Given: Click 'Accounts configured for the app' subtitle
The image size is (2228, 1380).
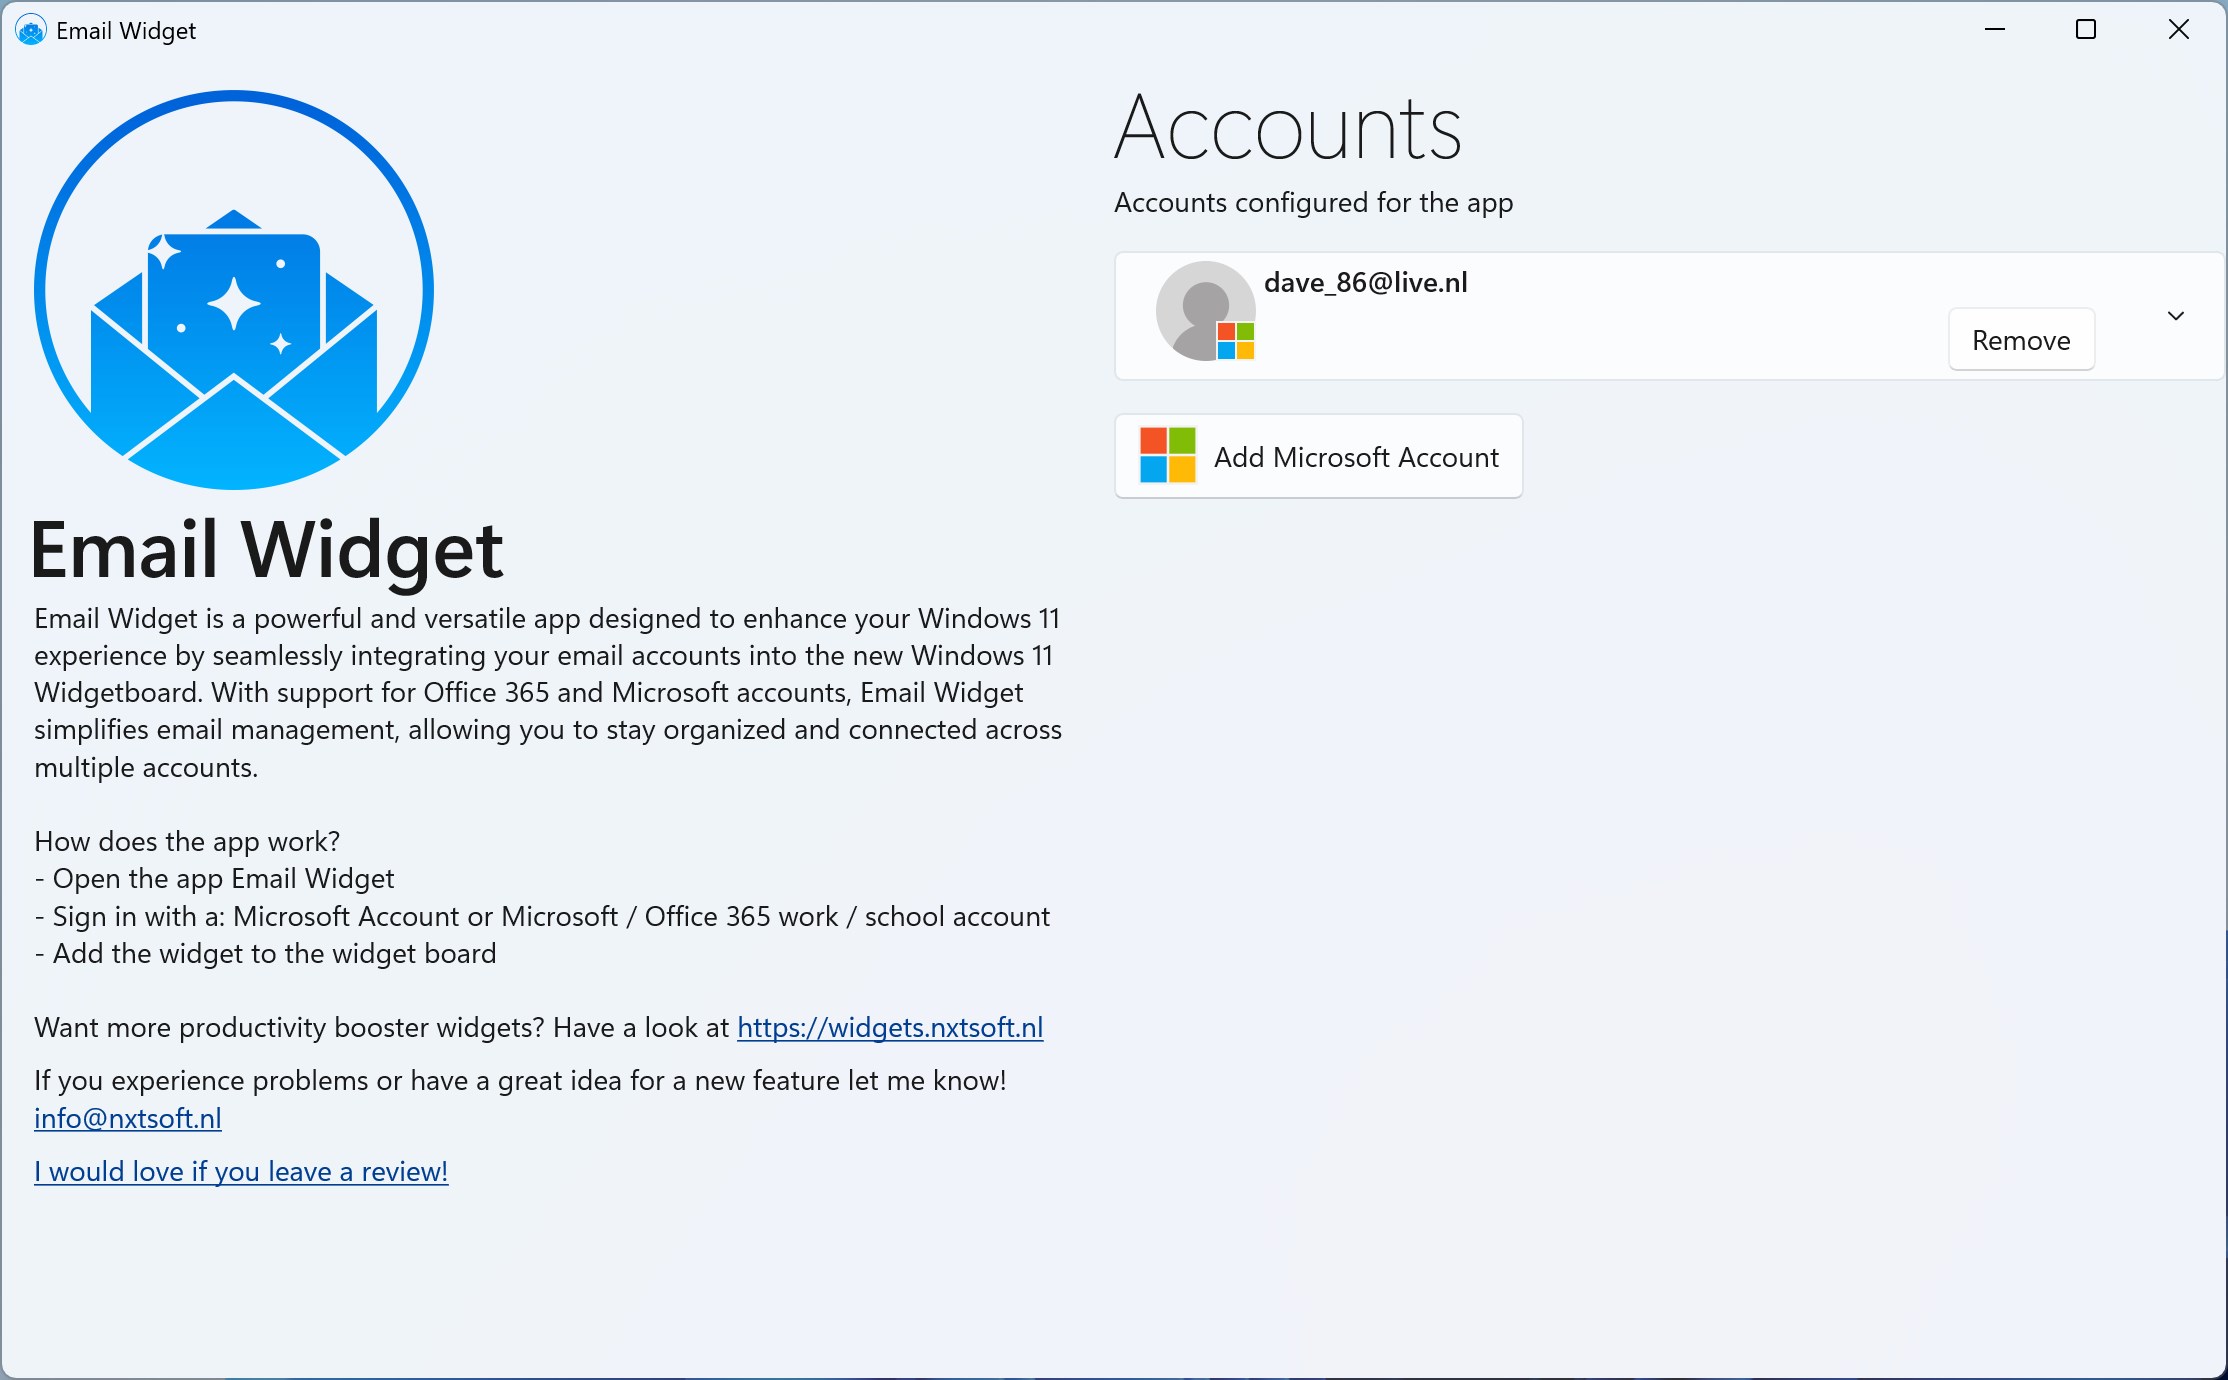Looking at the screenshot, I should pos(1314,202).
